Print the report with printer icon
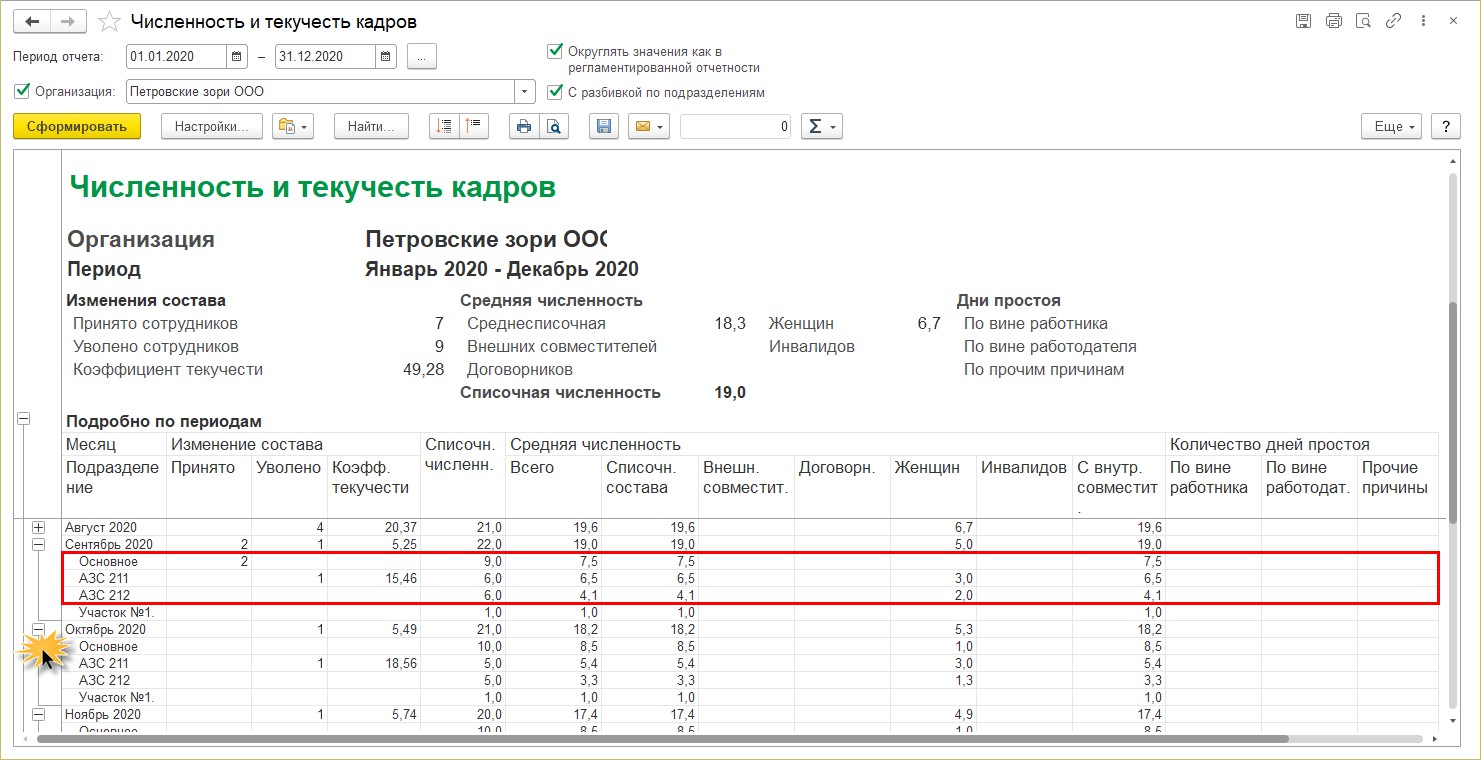Image resolution: width=1481 pixels, height=760 pixels. tap(524, 126)
